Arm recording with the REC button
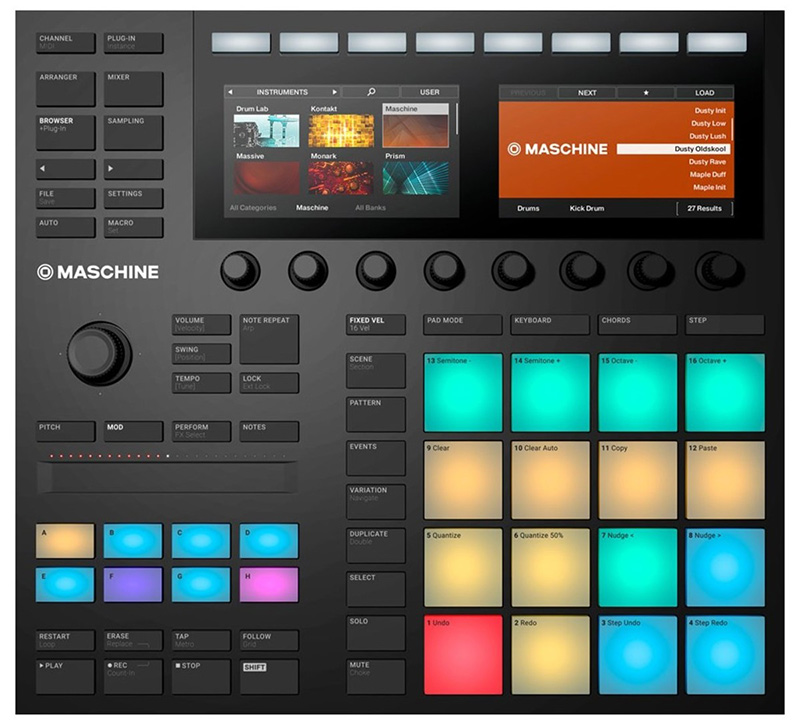800x723 pixels. pyautogui.click(x=133, y=676)
